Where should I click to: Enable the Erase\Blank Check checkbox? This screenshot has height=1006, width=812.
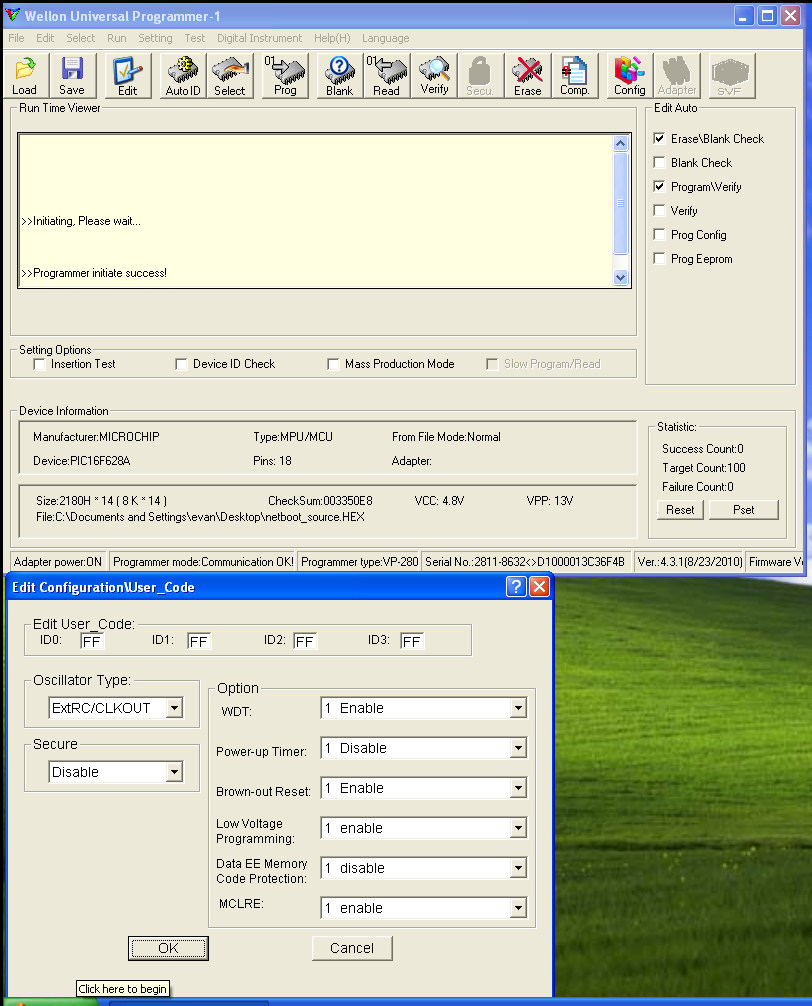[x=659, y=139]
